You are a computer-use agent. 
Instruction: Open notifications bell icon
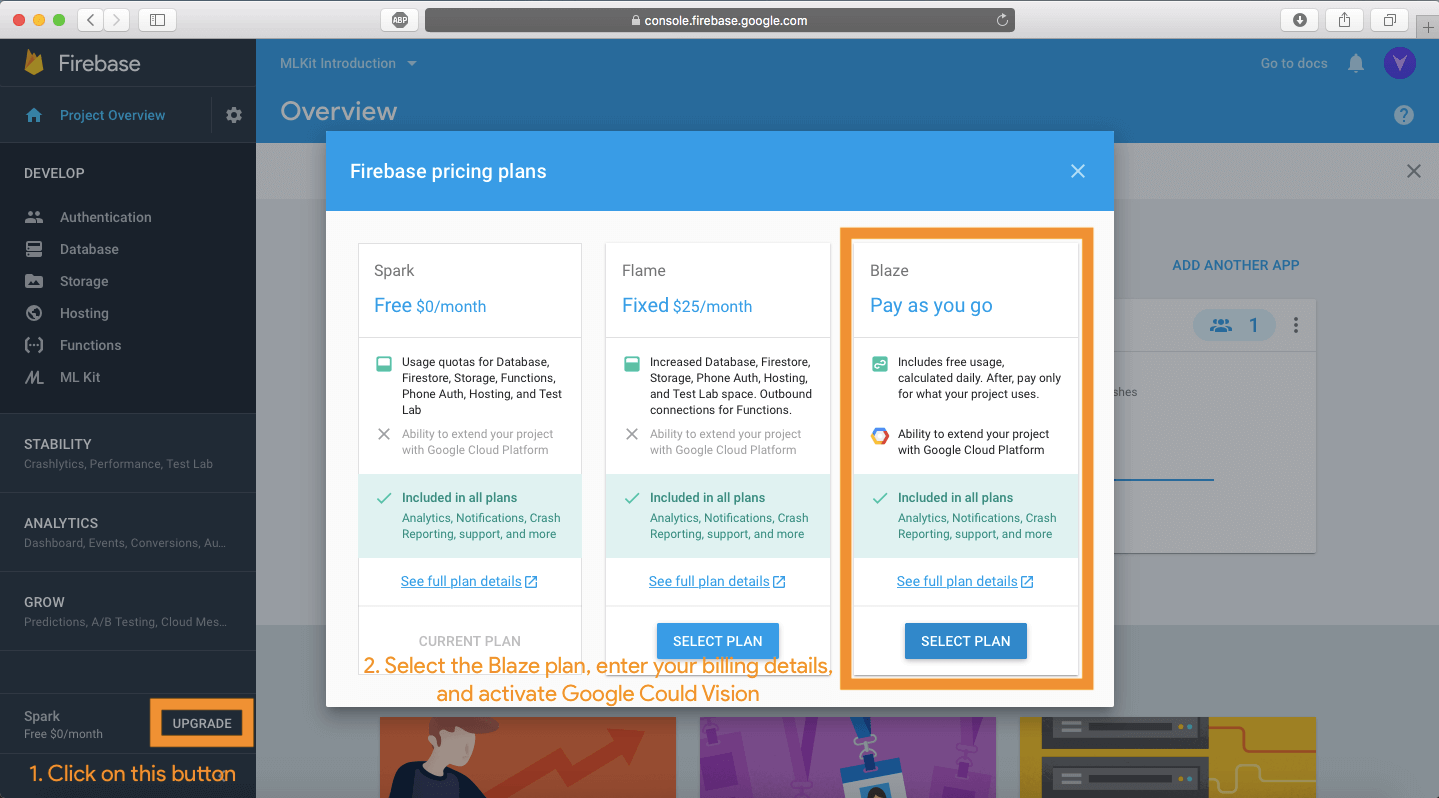1356,63
